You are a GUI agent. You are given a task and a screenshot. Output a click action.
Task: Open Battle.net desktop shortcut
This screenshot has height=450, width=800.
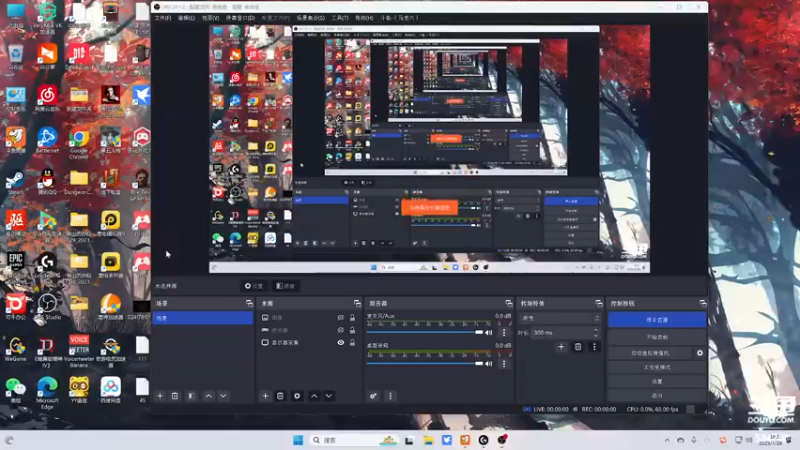coord(47,141)
